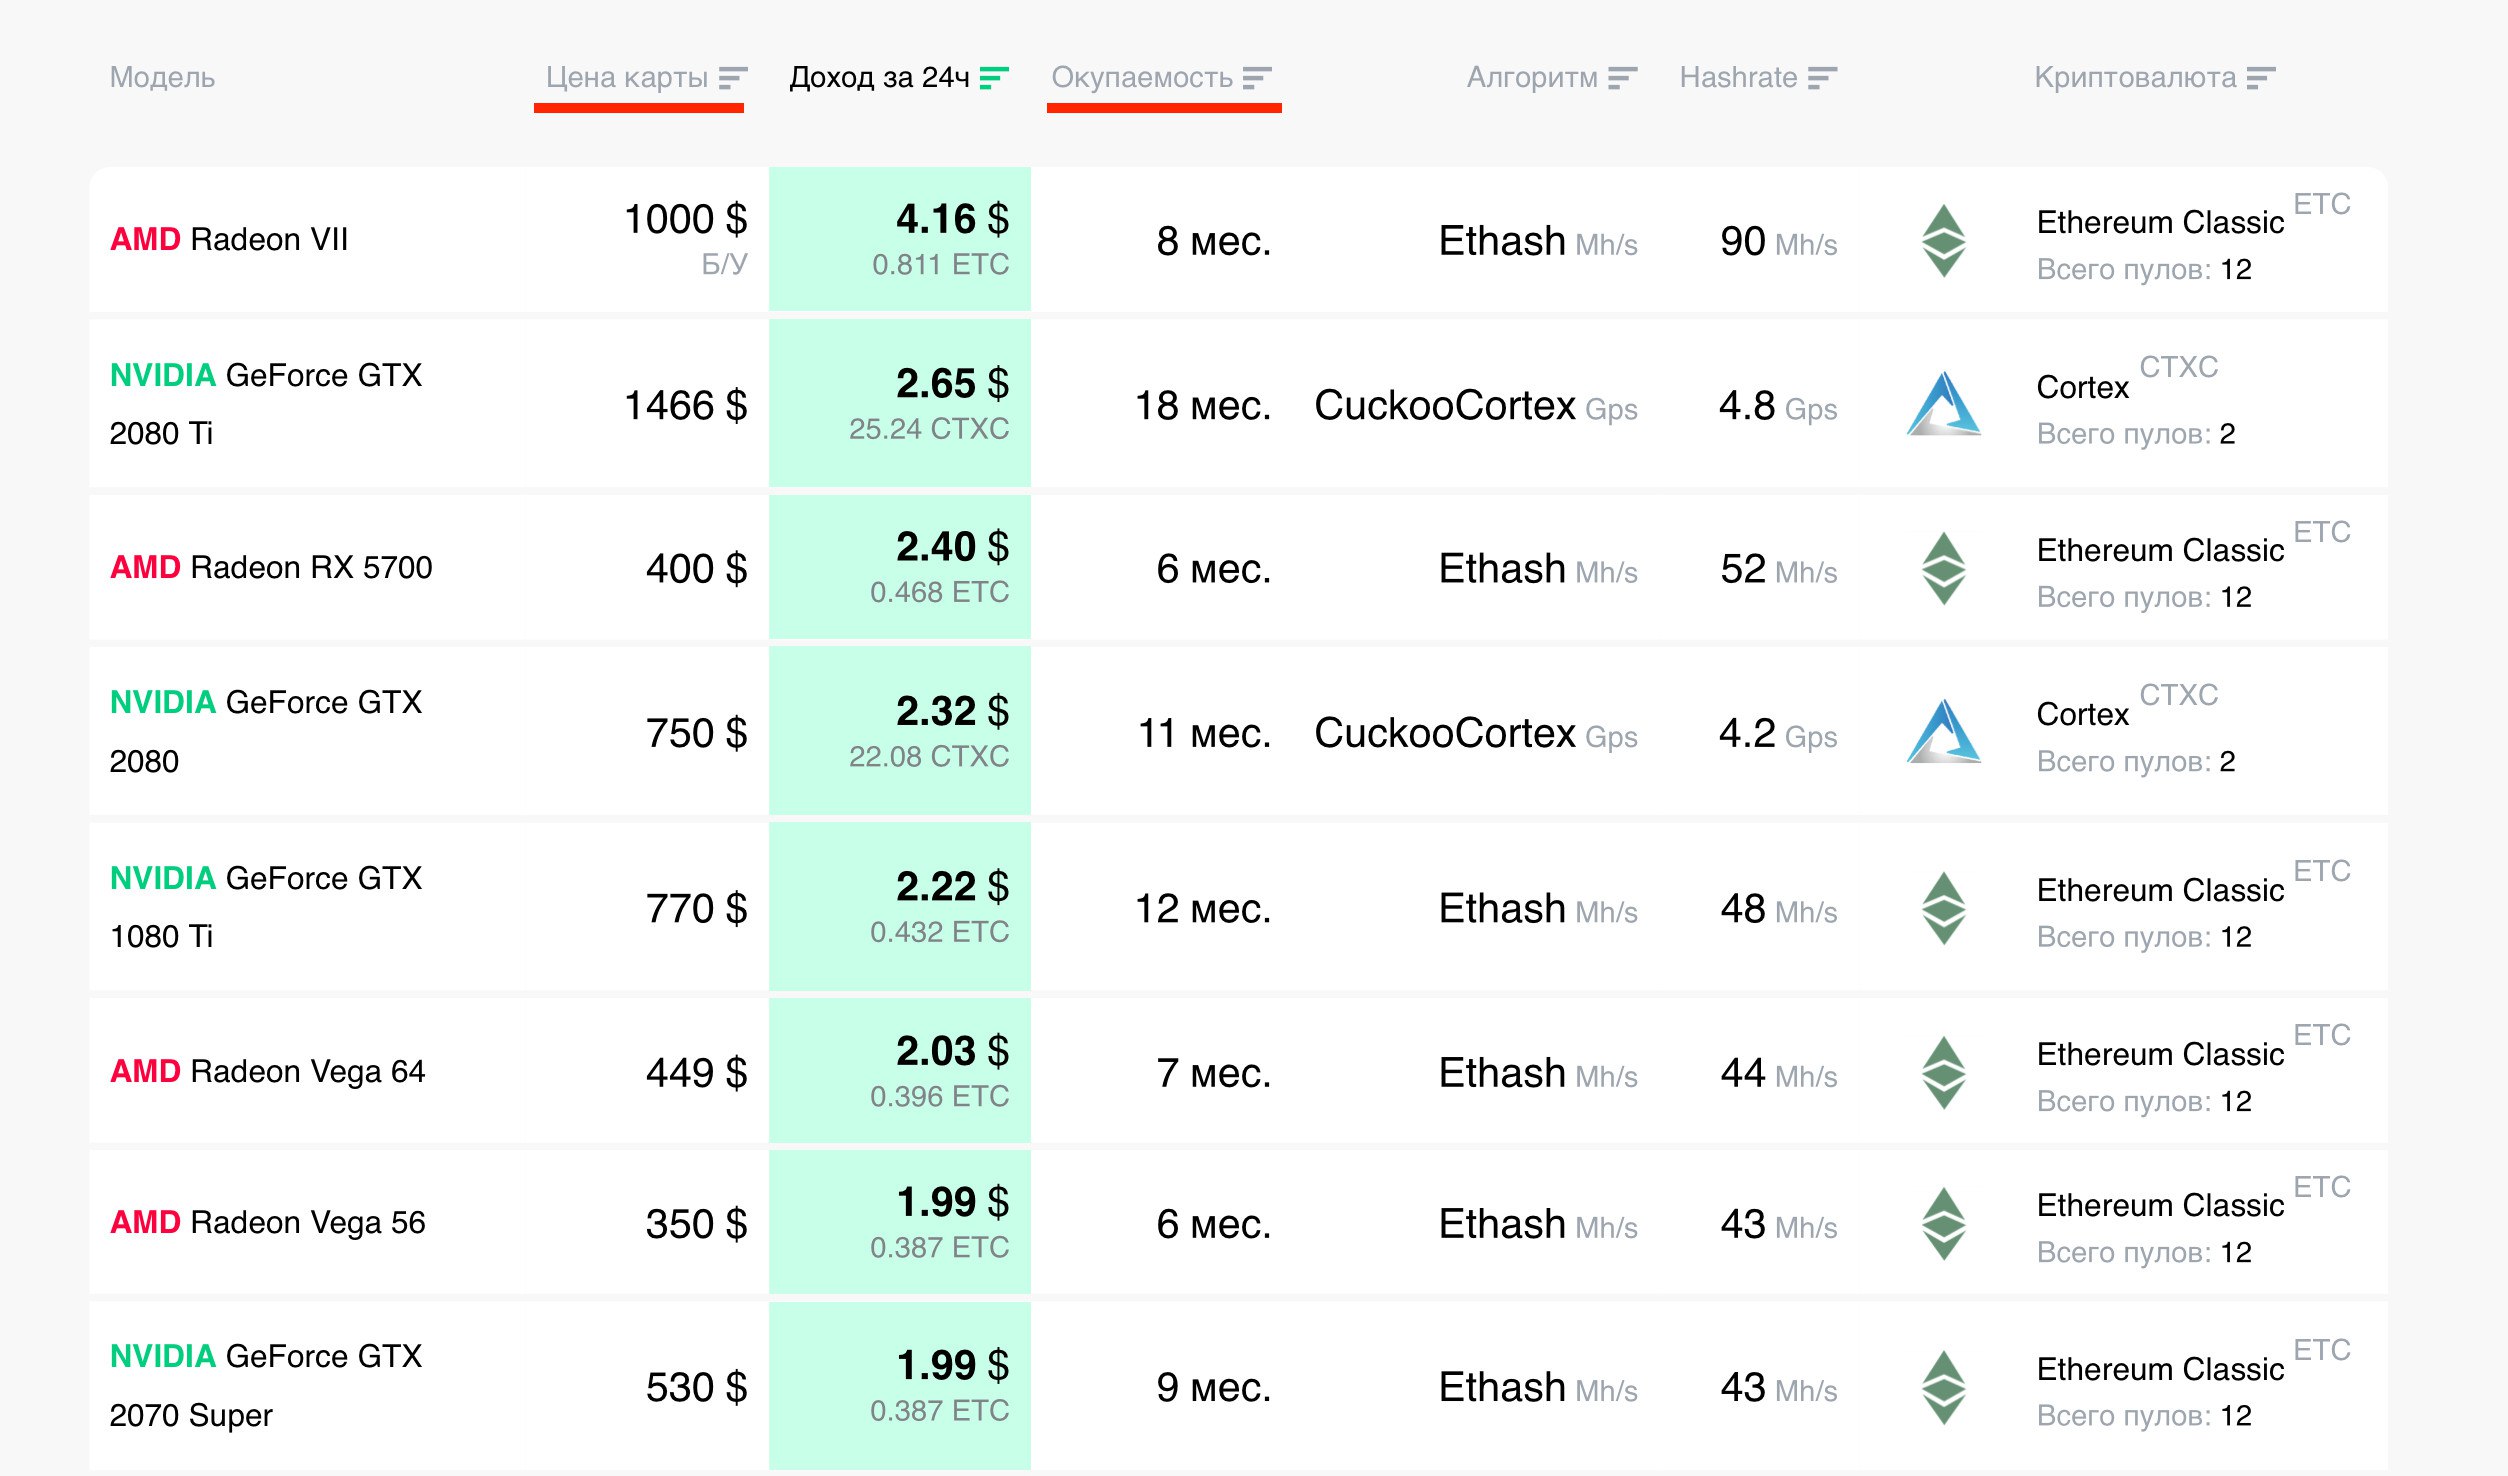Click 25.24 CTXC amount
The width and height of the screenshot is (2508, 1476).
pos(929,429)
